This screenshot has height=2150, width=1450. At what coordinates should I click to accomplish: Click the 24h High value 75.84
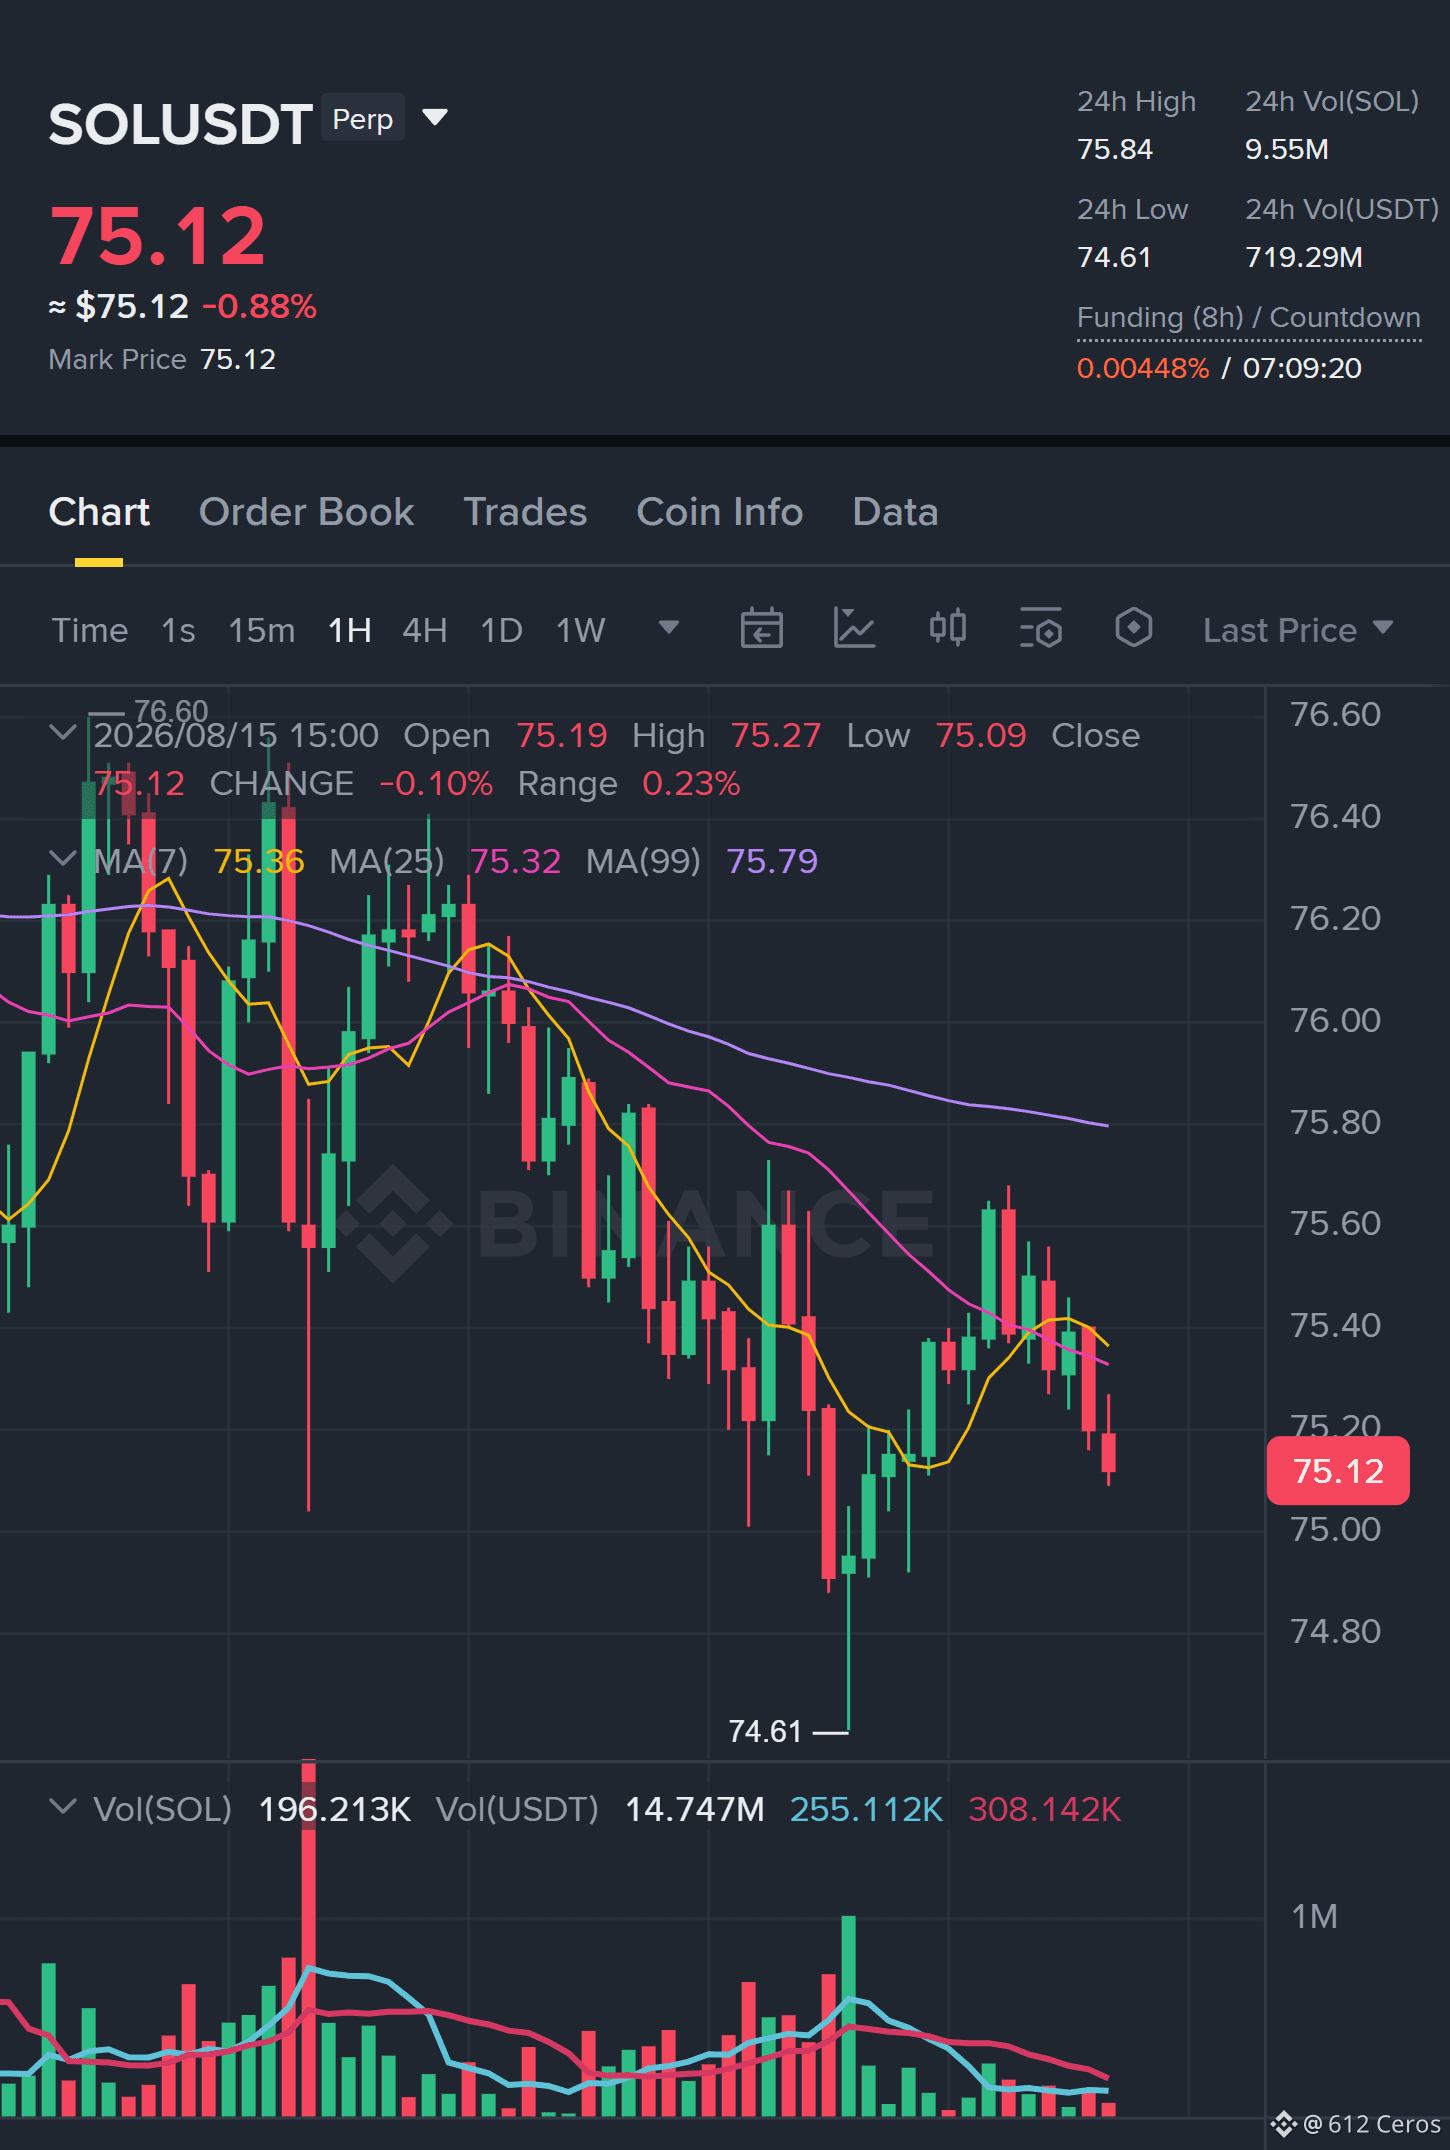(1115, 149)
